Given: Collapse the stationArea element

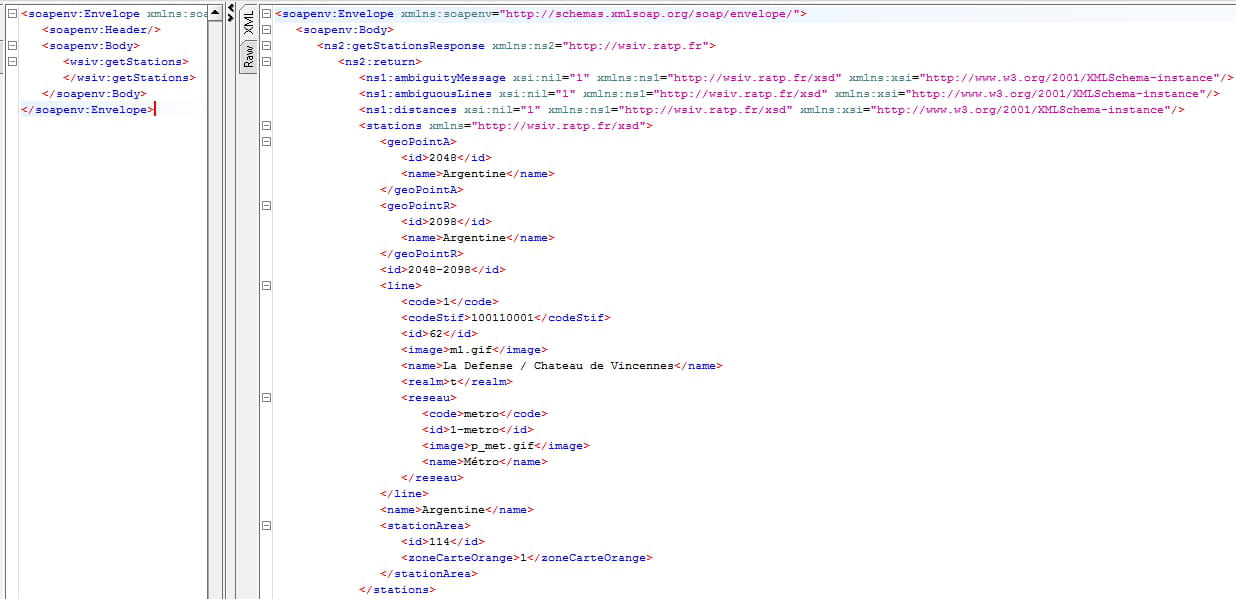Looking at the screenshot, I should (266, 526).
